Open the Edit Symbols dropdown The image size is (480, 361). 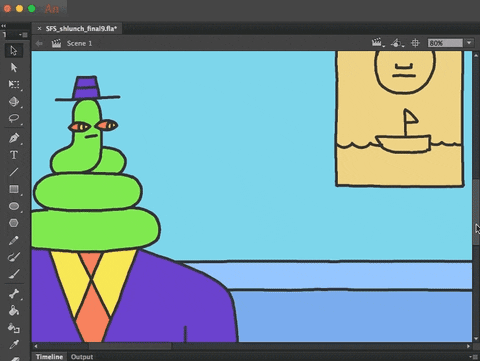397,43
